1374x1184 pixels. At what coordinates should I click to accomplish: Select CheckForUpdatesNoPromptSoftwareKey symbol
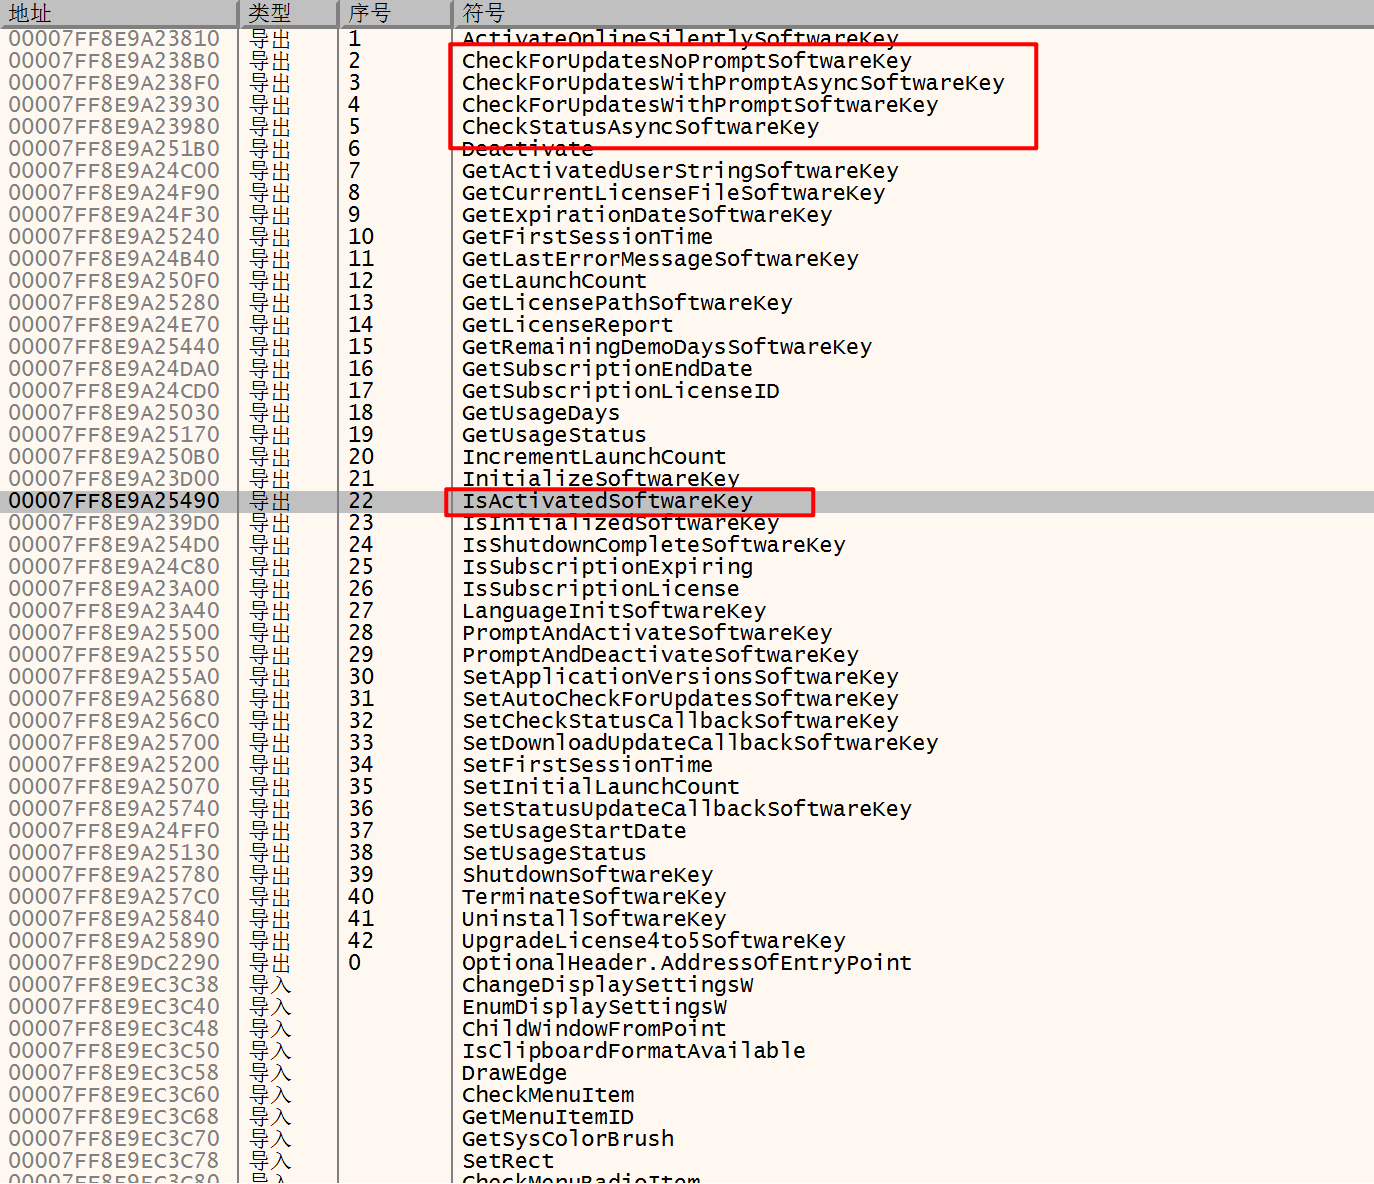pyautogui.click(x=686, y=61)
